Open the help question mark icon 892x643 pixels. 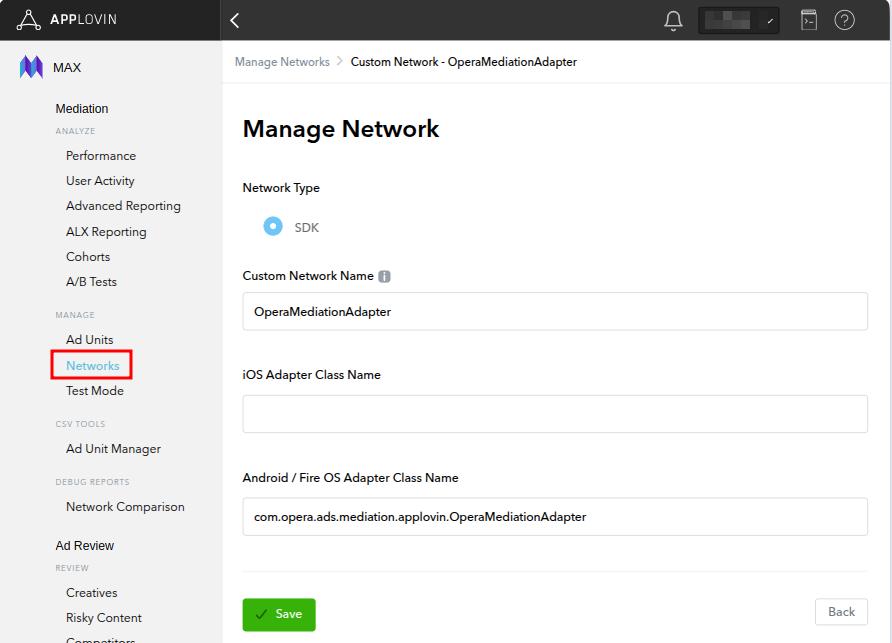click(x=843, y=20)
